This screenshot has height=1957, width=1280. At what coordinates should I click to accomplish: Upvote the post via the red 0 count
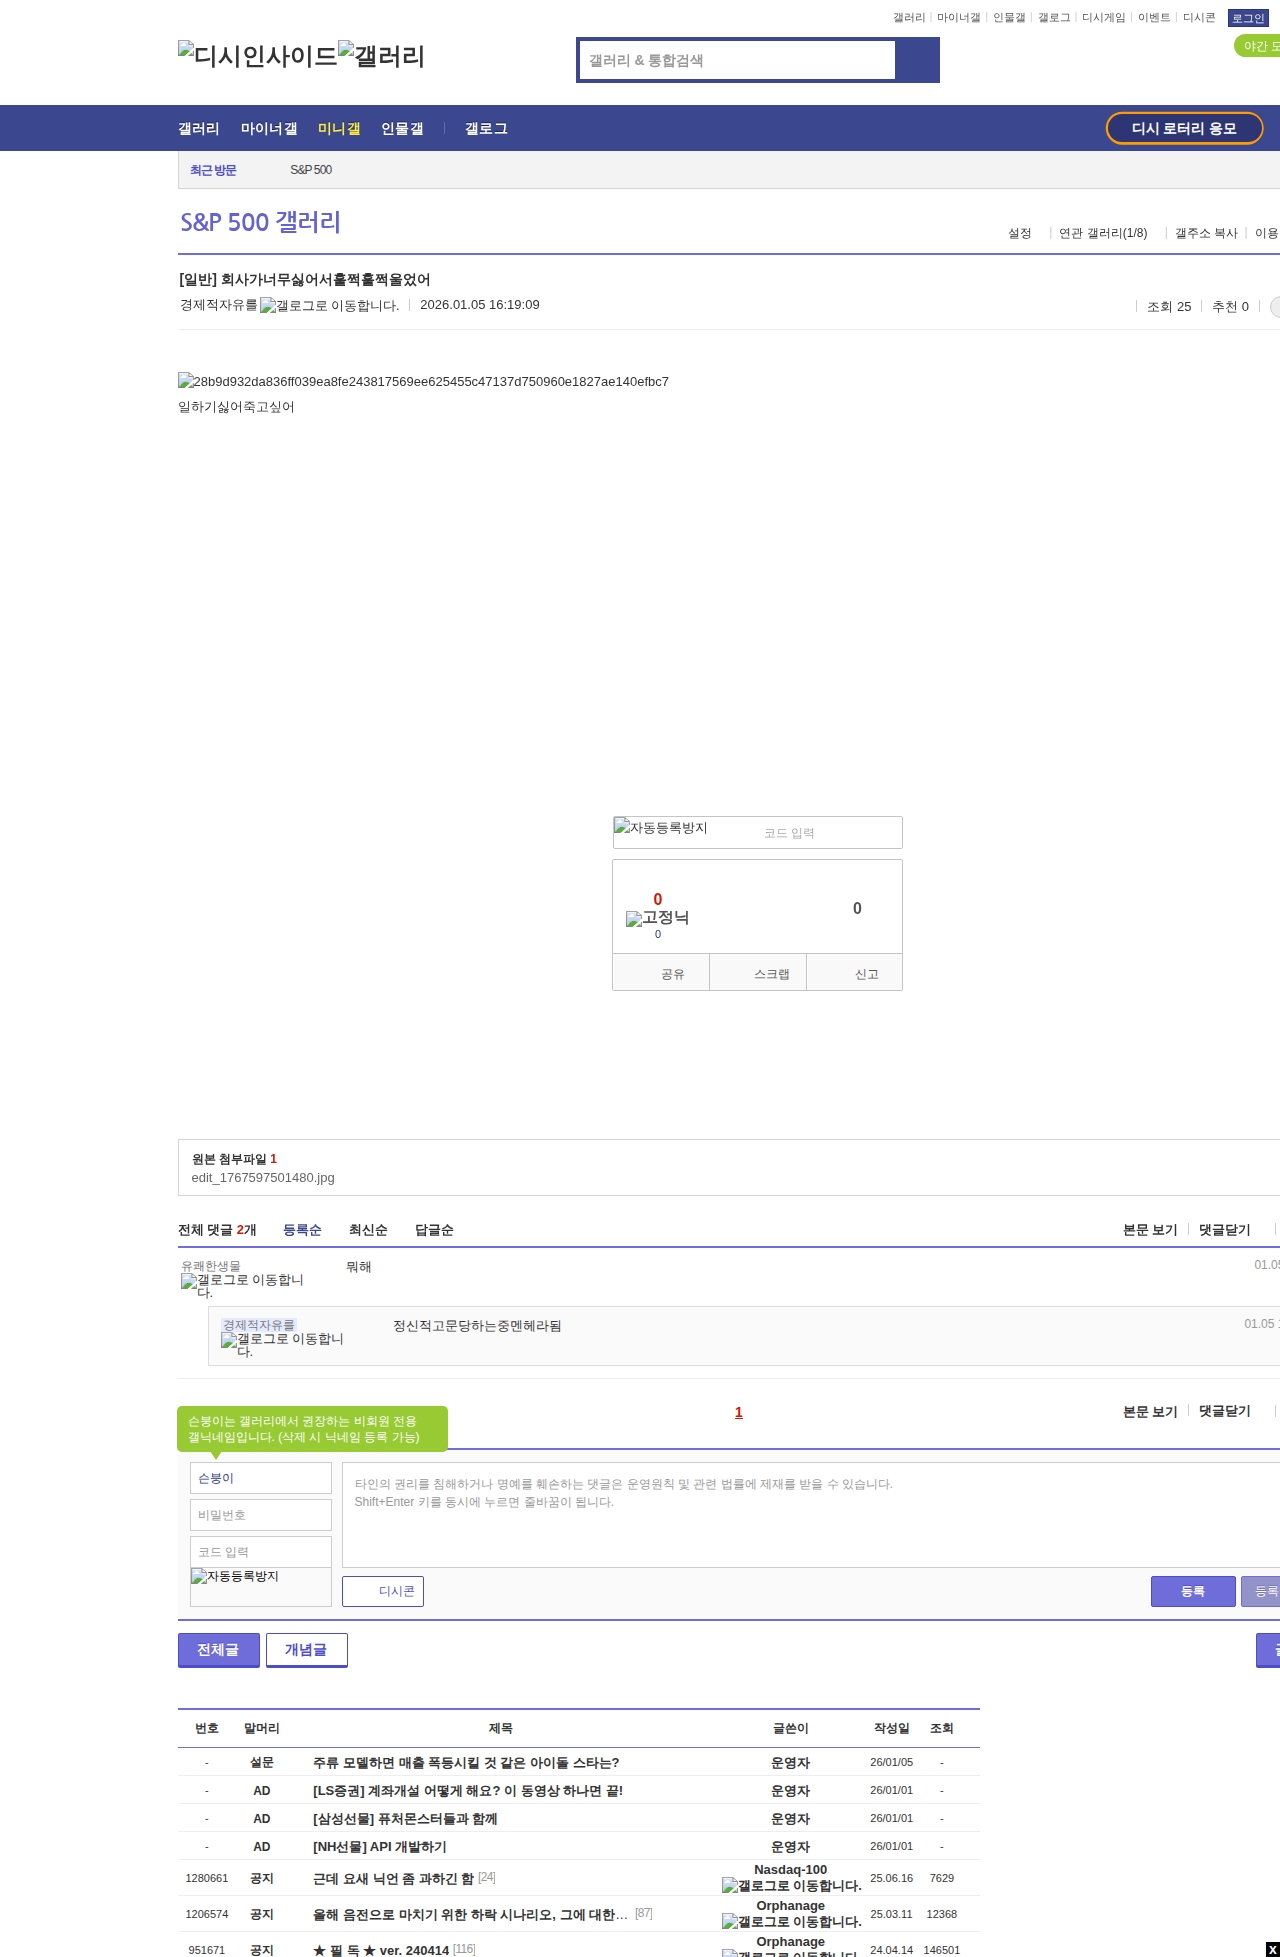click(658, 899)
